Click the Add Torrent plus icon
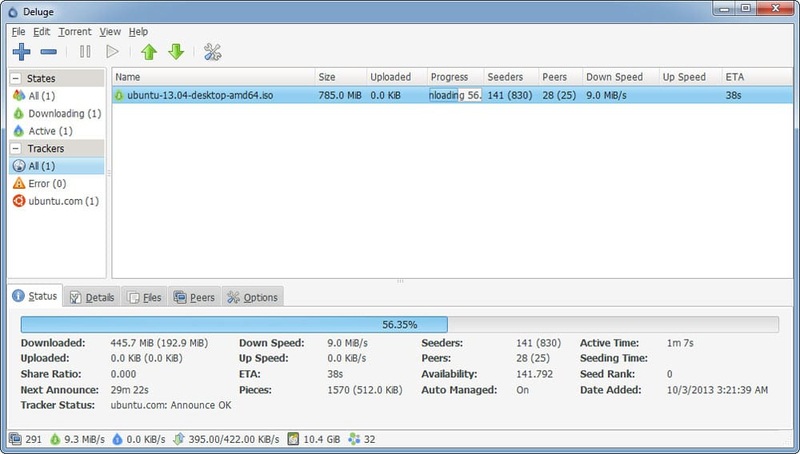 (21, 51)
